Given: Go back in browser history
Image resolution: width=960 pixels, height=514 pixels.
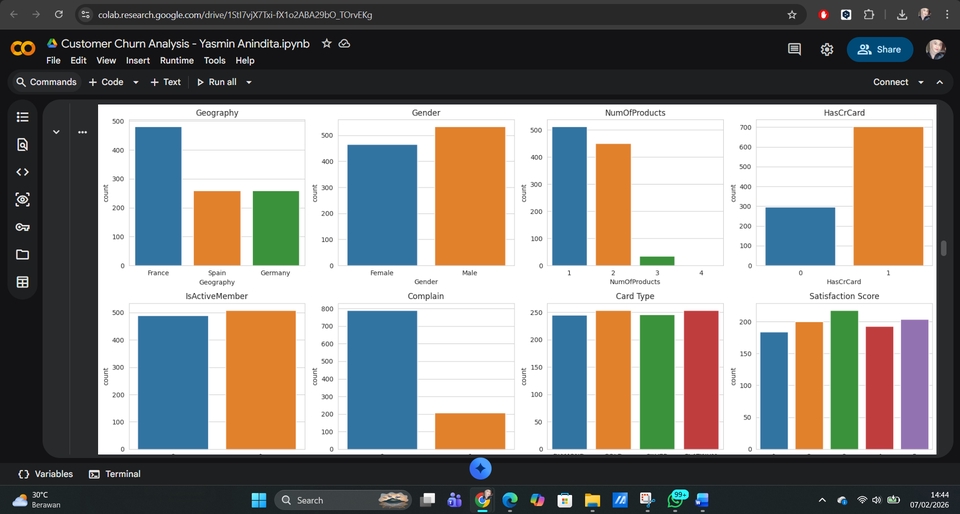Looking at the screenshot, I should [x=13, y=14].
